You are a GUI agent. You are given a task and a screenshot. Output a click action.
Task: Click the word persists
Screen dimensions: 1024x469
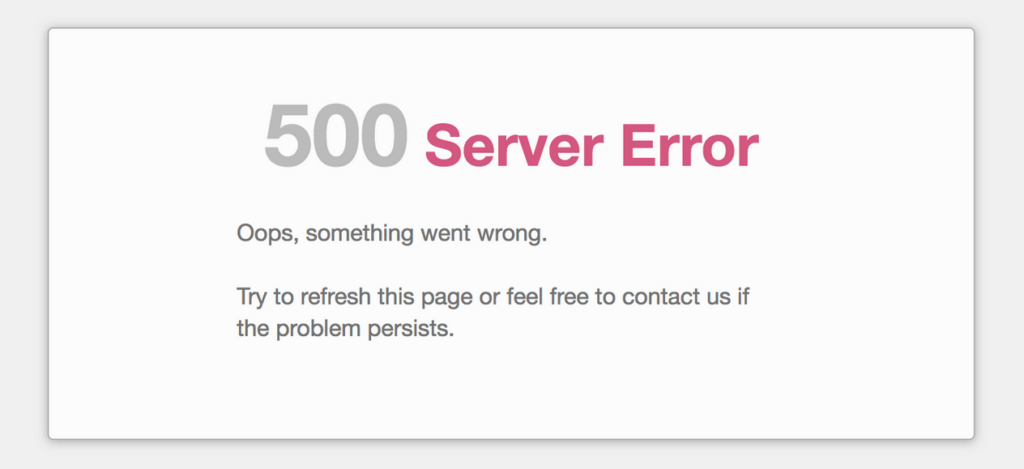pos(411,329)
